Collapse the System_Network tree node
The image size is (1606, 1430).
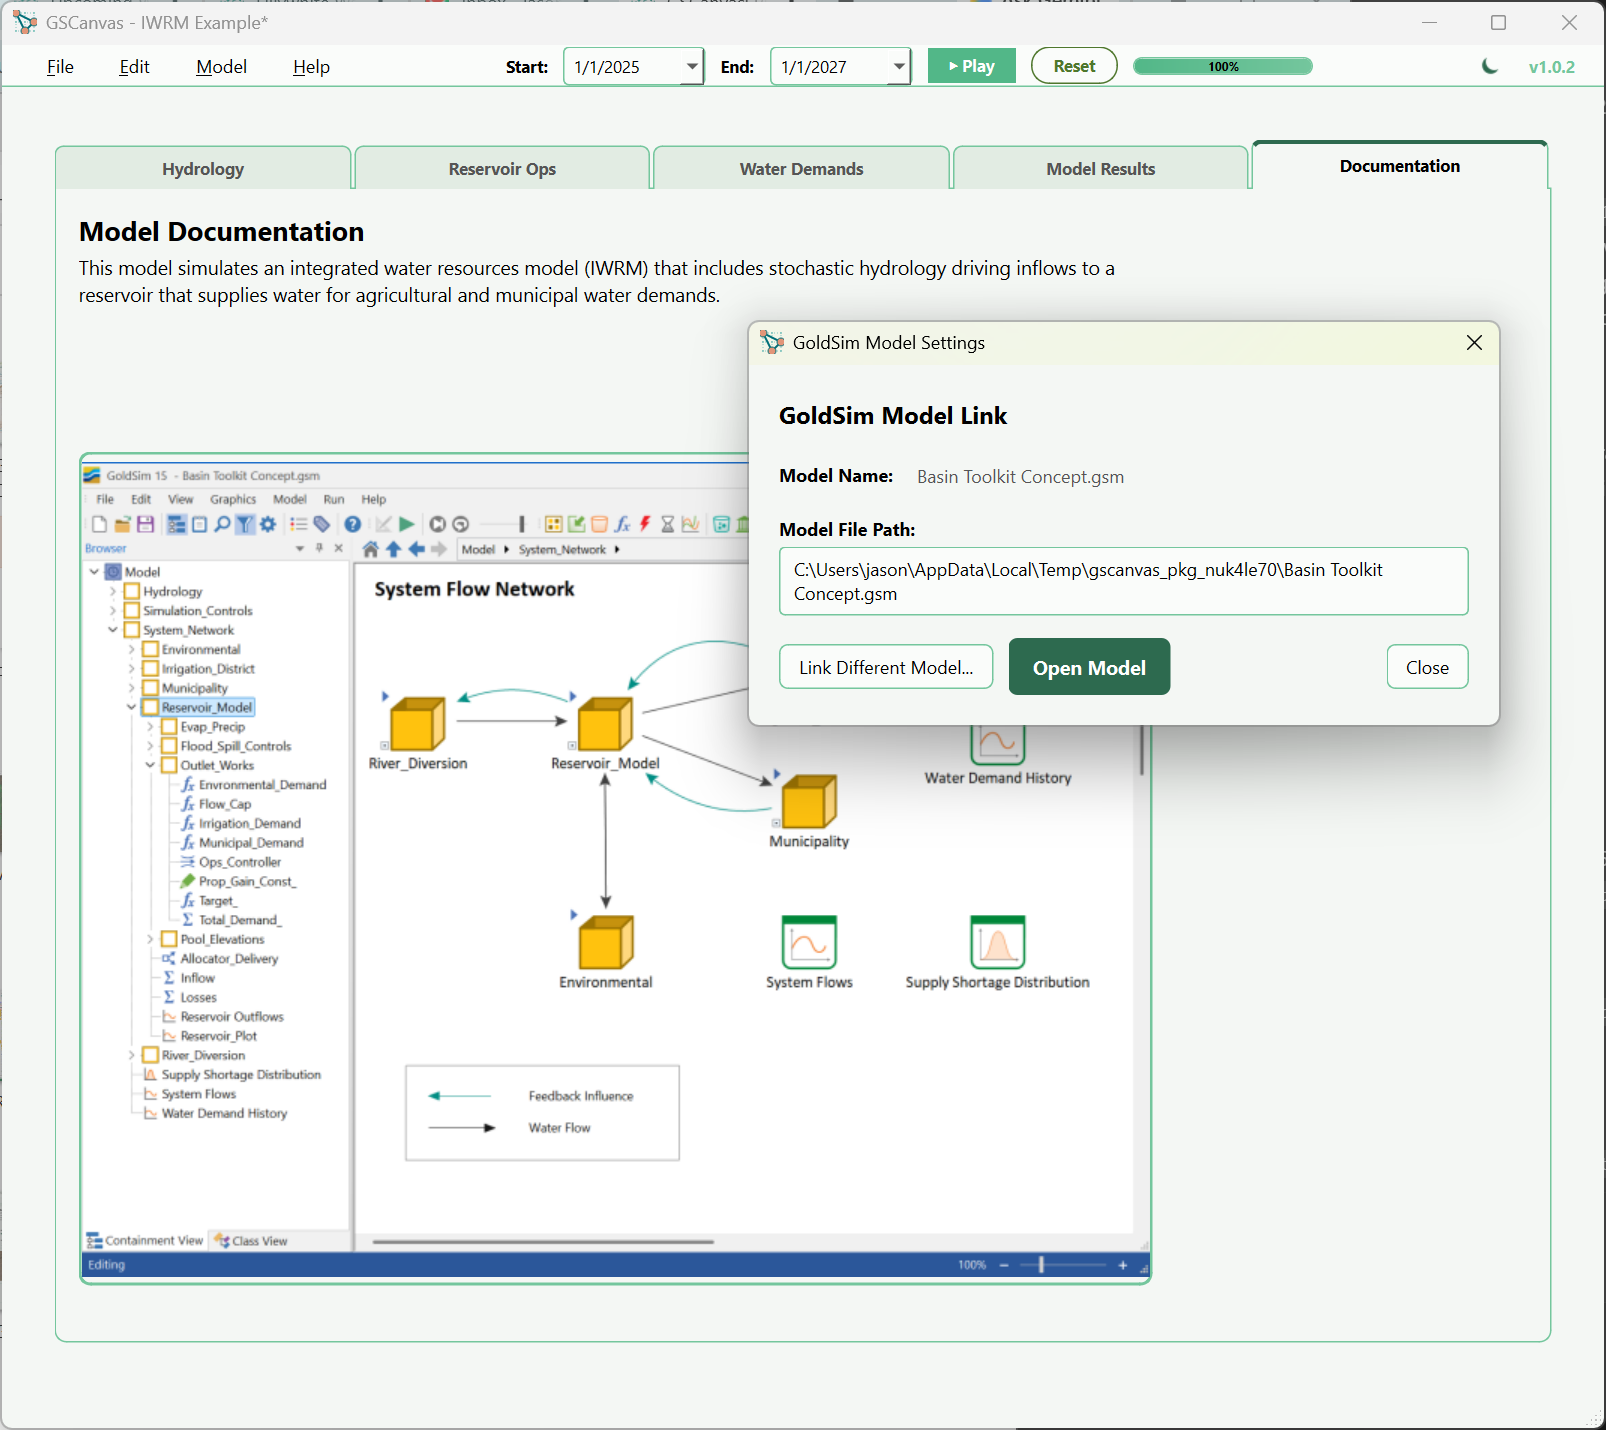tap(113, 630)
